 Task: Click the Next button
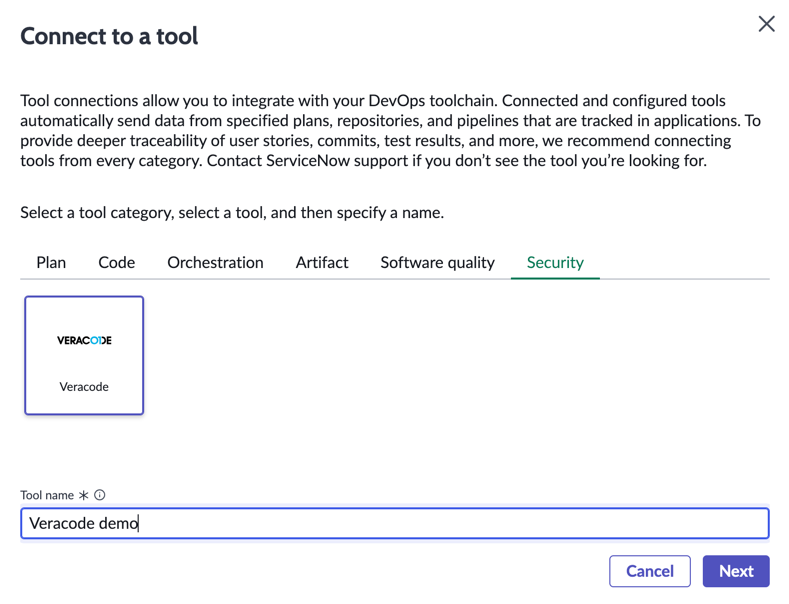click(x=736, y=571)
